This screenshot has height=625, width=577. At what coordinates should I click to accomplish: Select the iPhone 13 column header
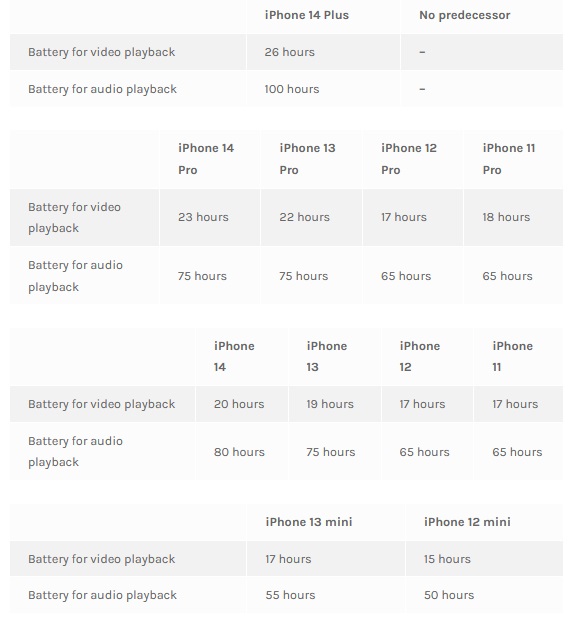tap(327, 356)
